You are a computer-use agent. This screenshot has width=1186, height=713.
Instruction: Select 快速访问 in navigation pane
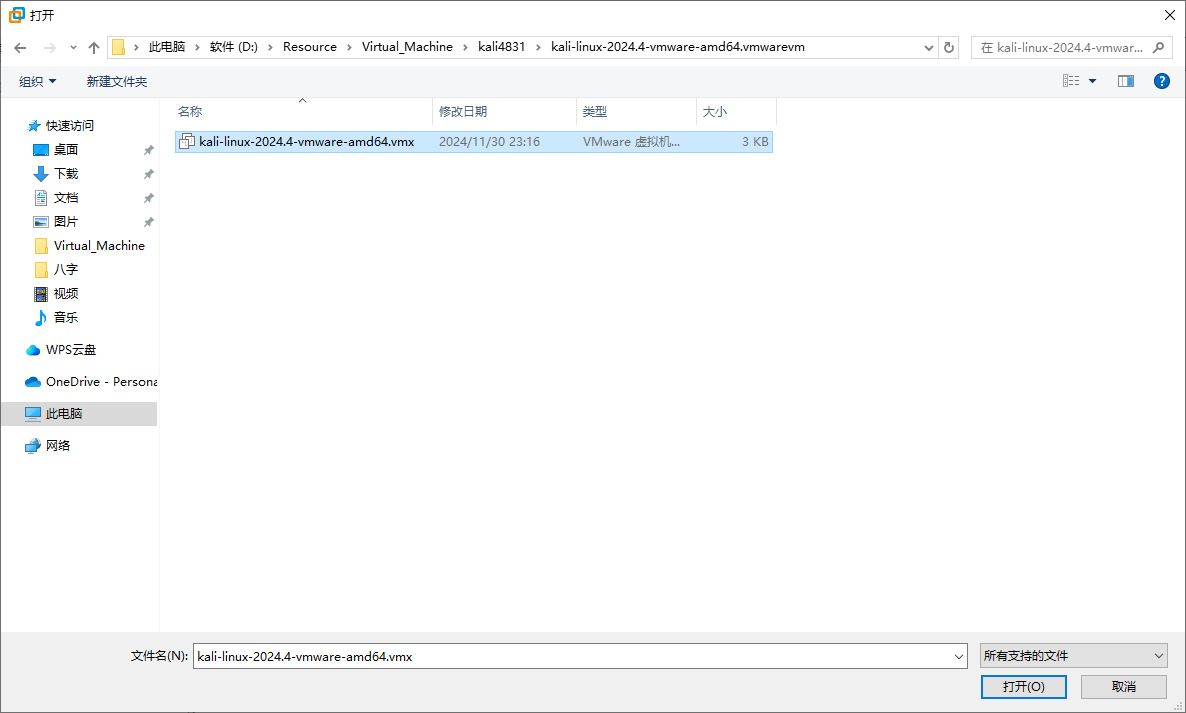coord(70,126)
